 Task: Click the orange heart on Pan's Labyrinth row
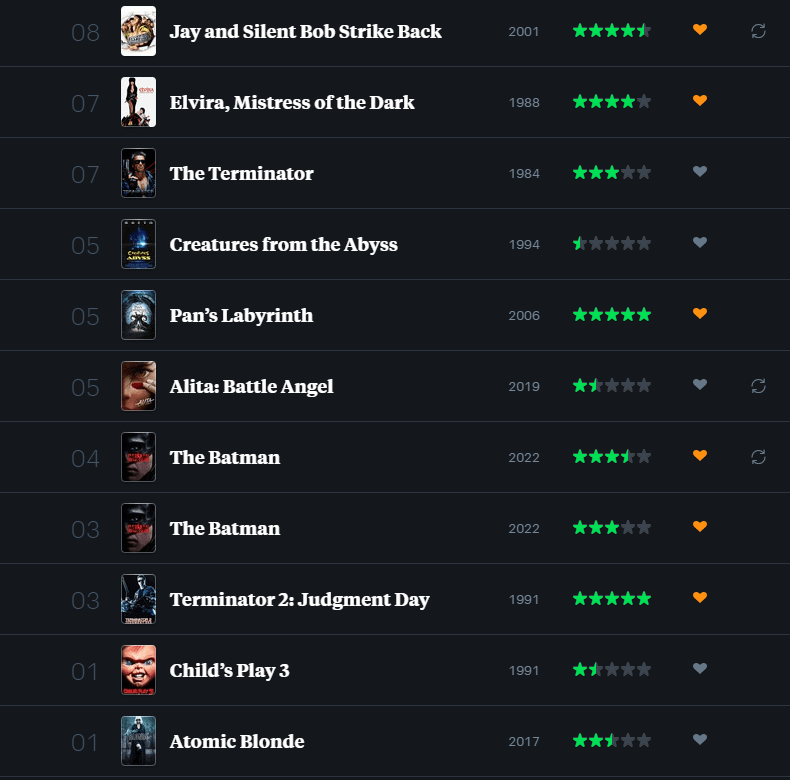(x=700, y=314)
